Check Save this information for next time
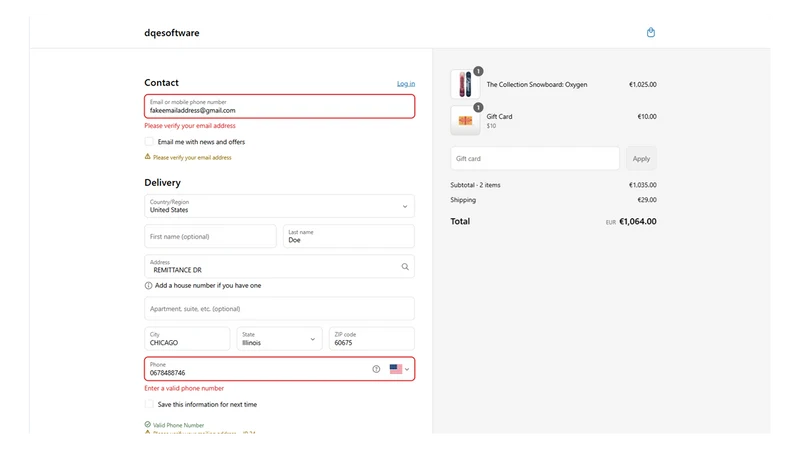Screen dimensions: 800x450 [149, 404]
